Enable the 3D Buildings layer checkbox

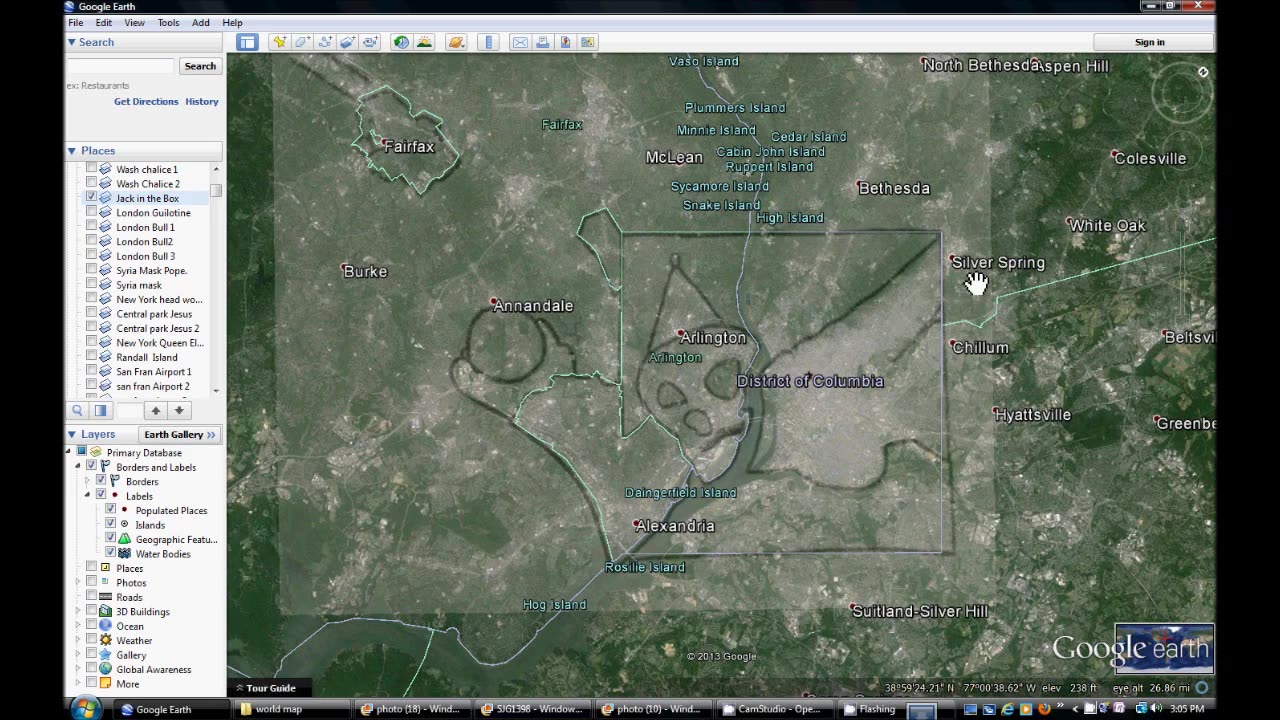[x=91, y=610]
